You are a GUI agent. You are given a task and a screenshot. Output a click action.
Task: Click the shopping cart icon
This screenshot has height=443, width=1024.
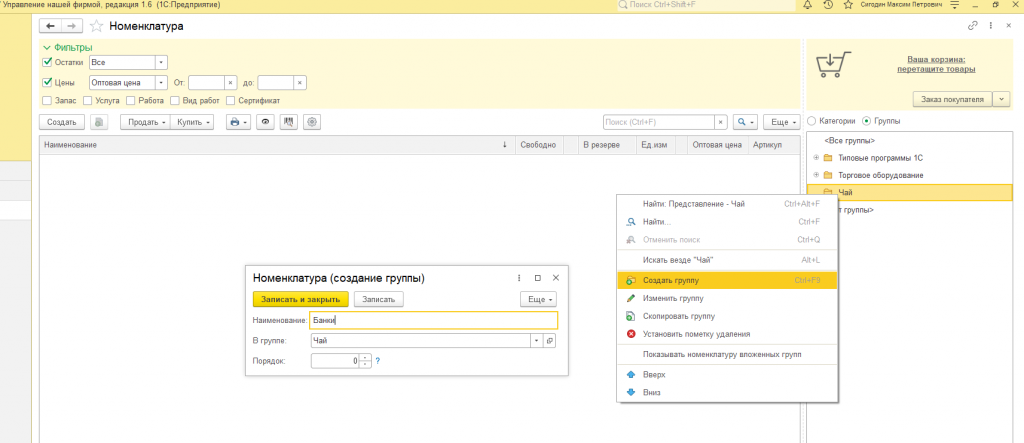point(834,64)
